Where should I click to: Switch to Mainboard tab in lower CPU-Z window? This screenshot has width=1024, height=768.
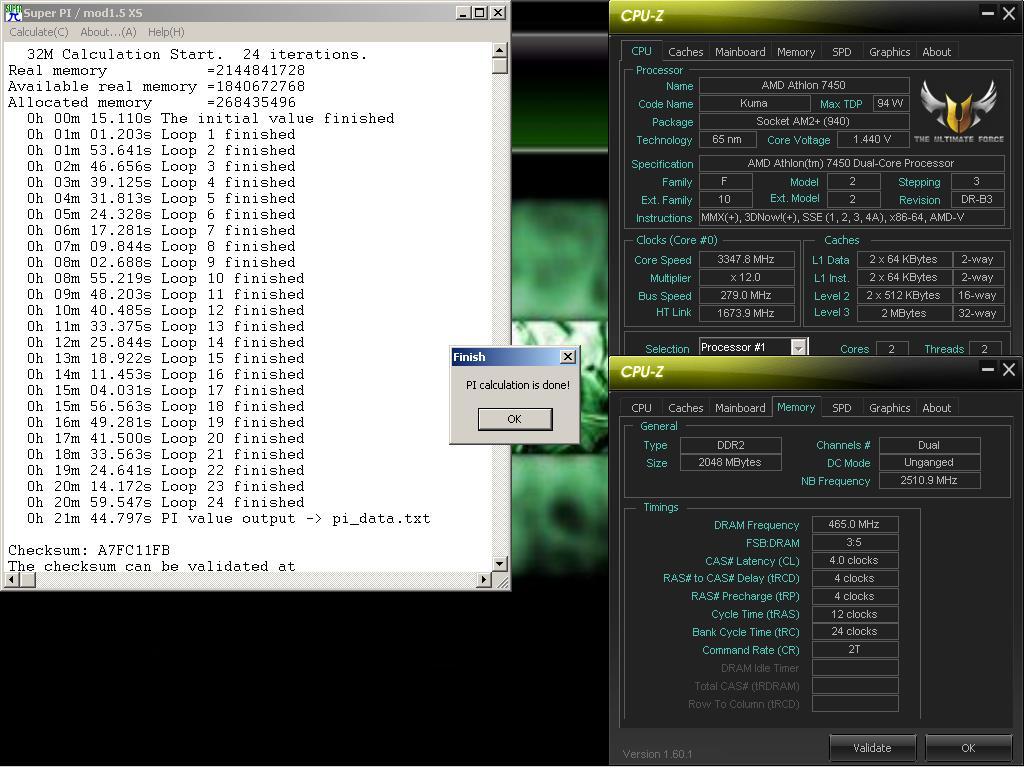[740, 408]
